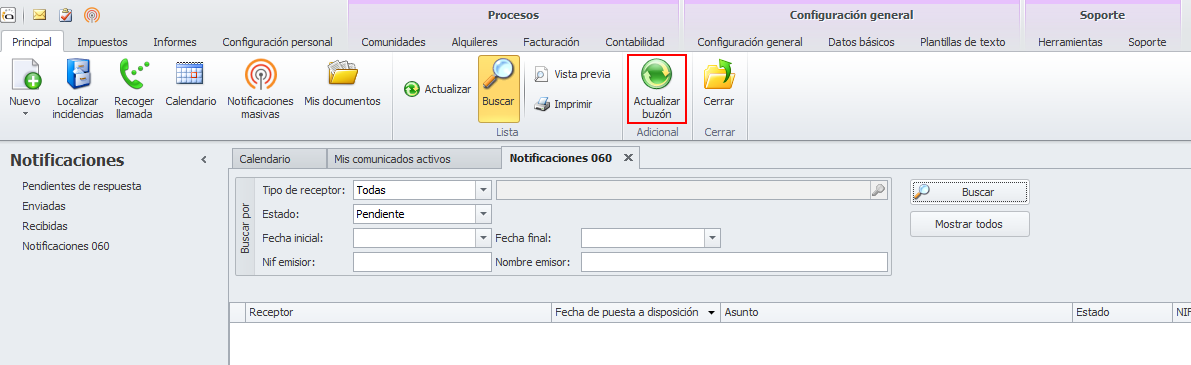
Task: Open the Fecha inicial date picker
Action: (484, 238)
